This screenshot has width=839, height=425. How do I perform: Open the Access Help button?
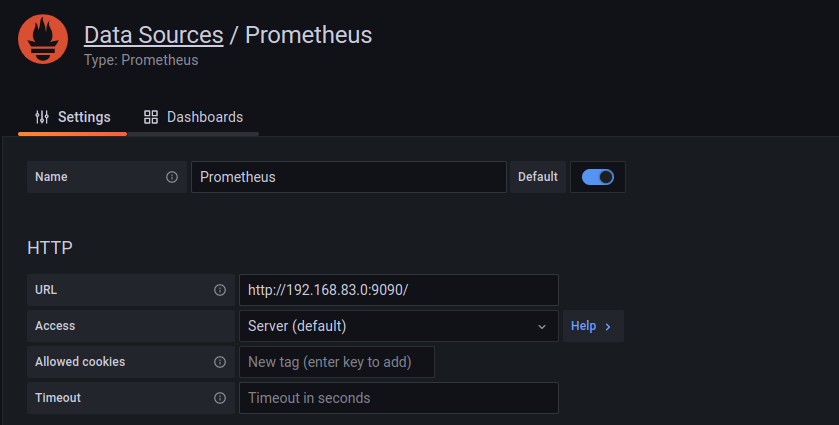coord(593,326)
